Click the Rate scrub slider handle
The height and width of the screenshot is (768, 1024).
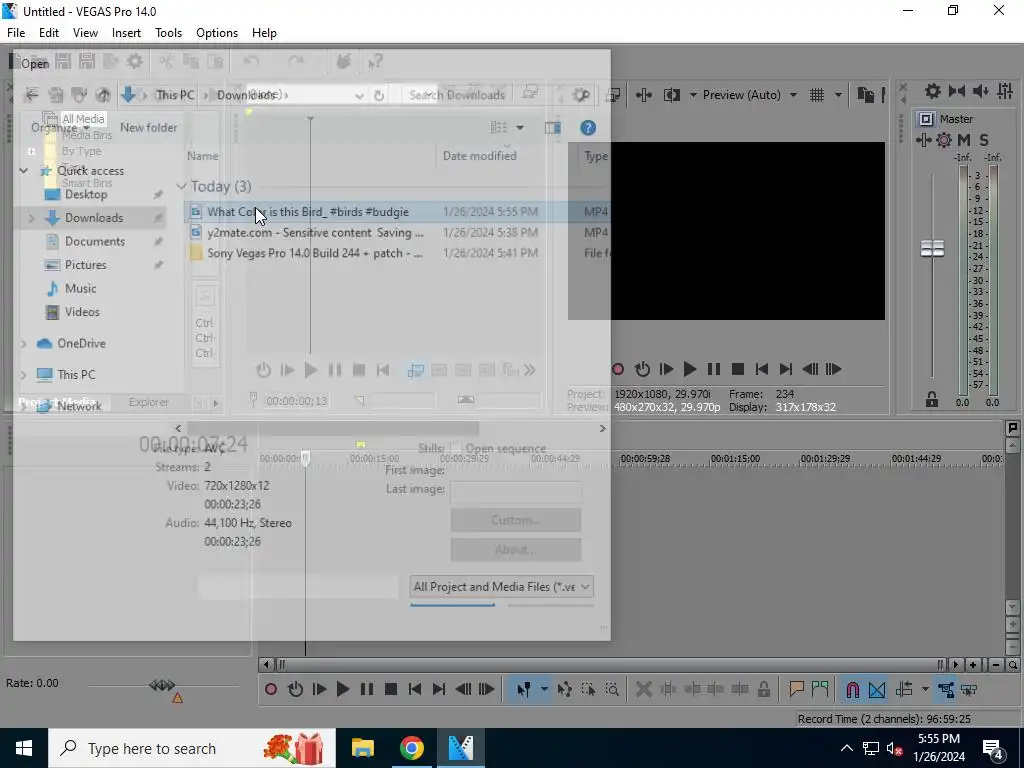tap(162, 685)
